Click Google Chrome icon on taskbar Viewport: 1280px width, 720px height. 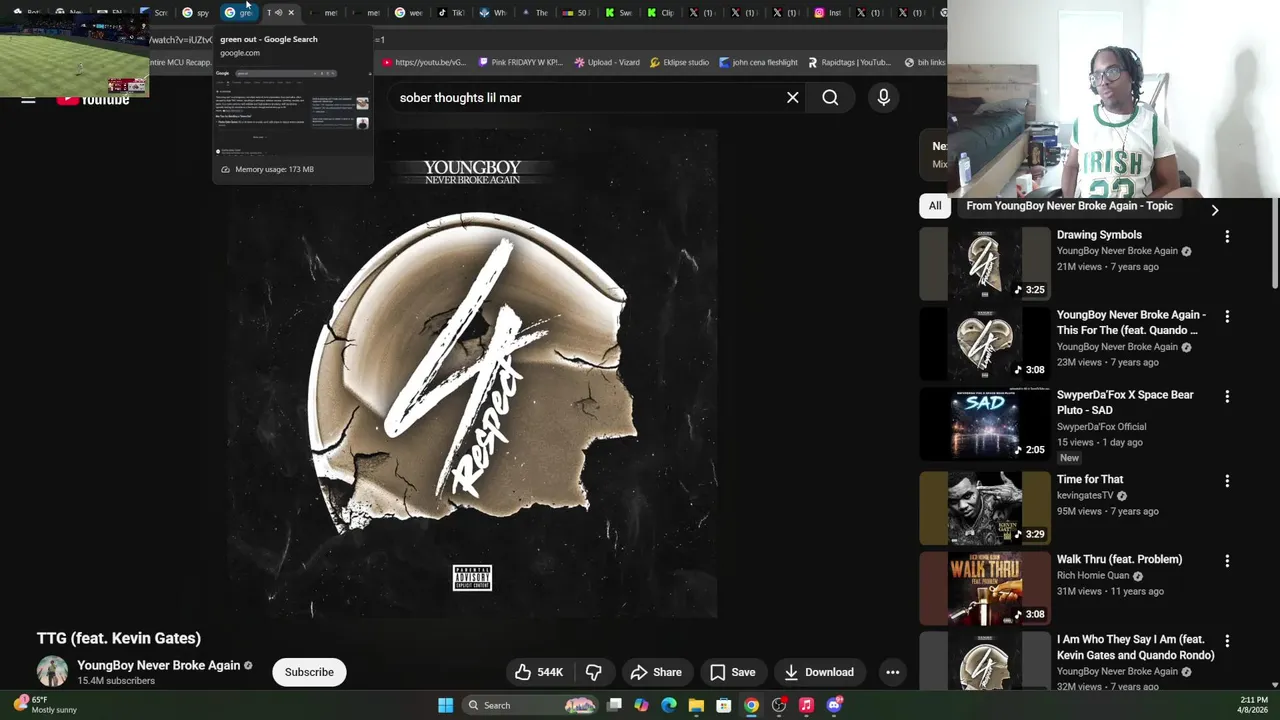tap(751, 705)
